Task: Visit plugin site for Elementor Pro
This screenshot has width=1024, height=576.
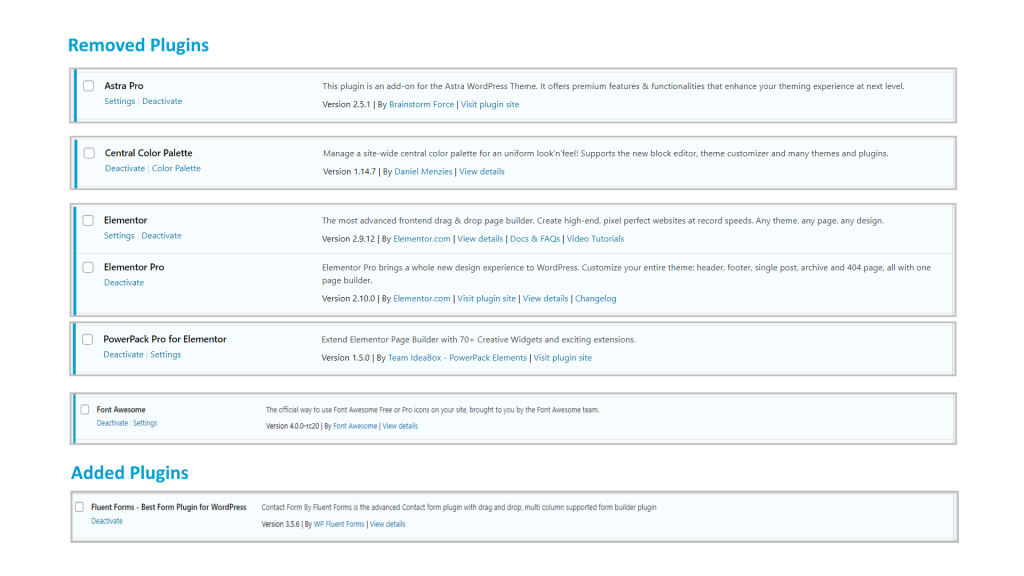Action: click(487, 298)
